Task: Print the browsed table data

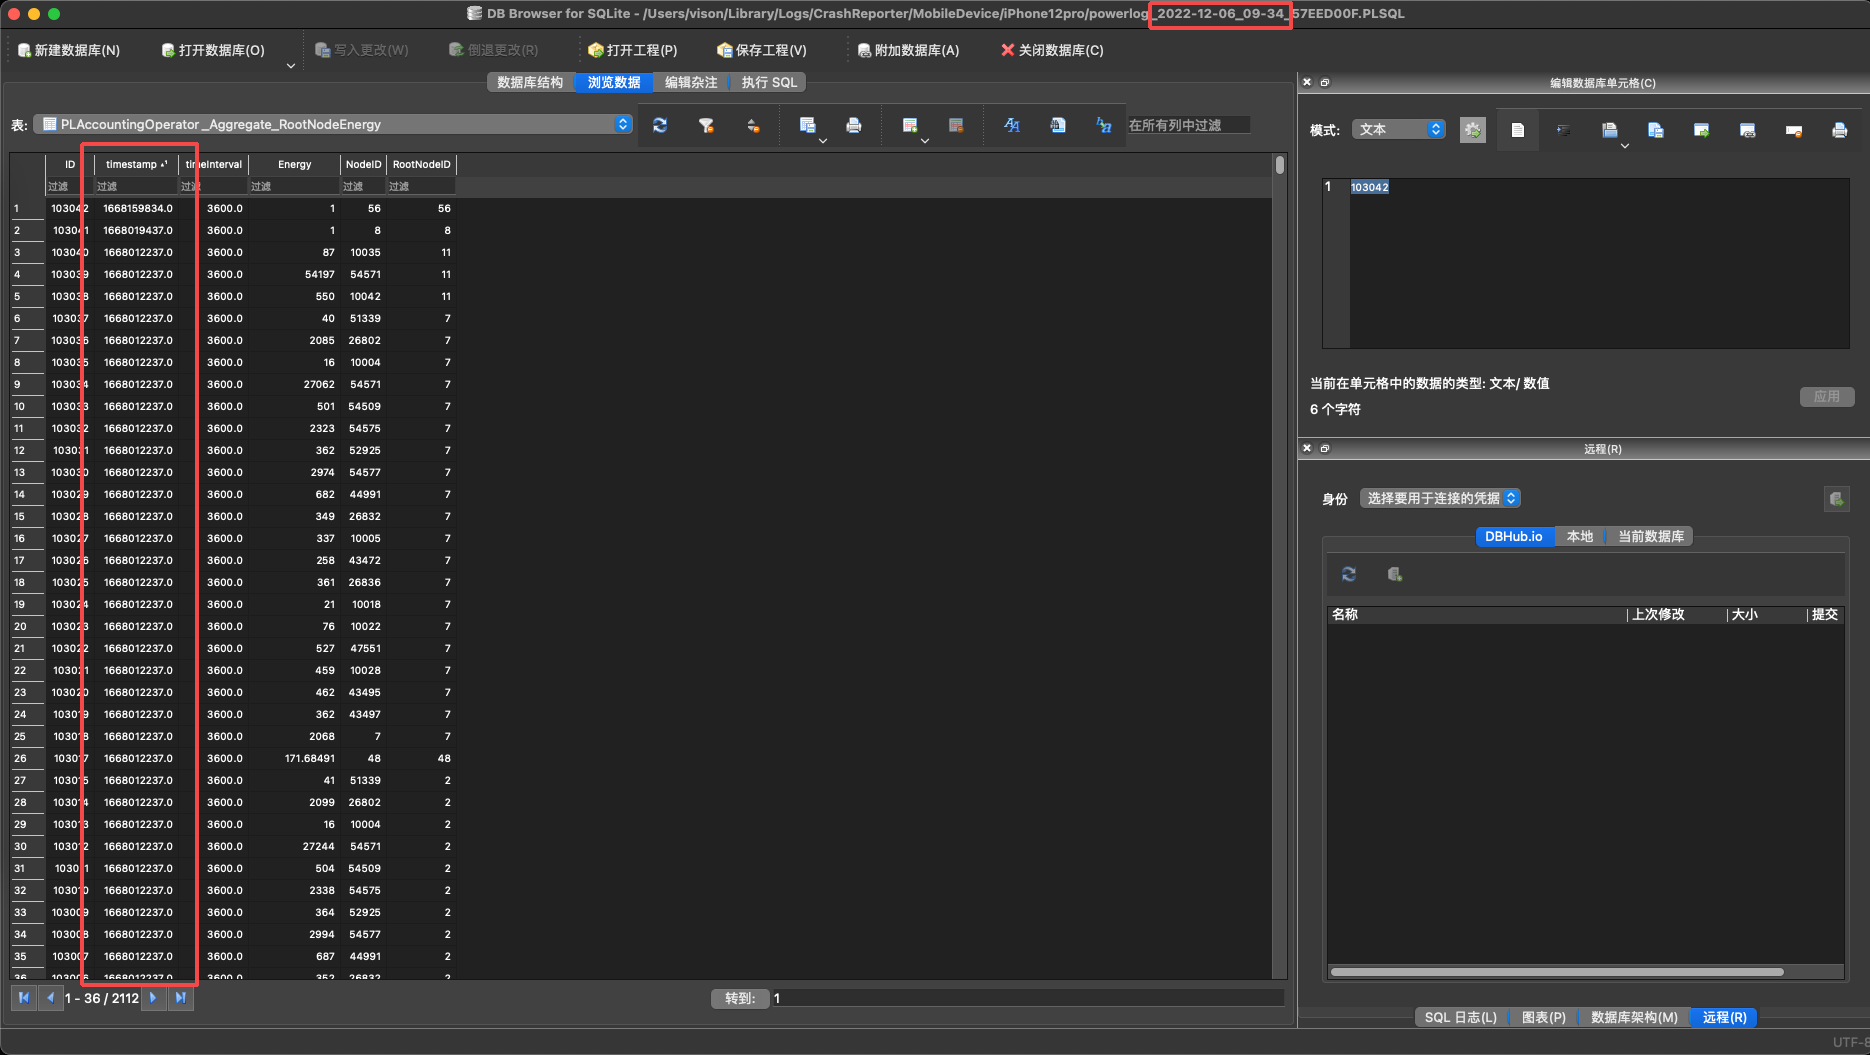Action: point(853,125)
